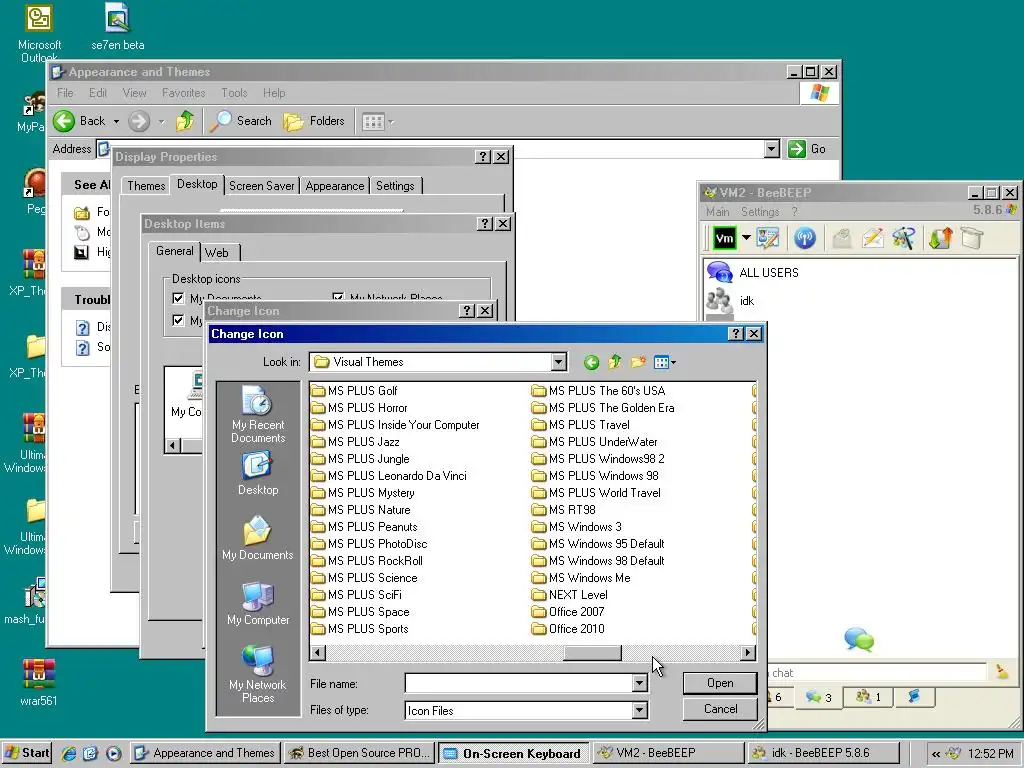Image resolution: width=1024 pixels, height=768 pixels.
Task: Click the horizontal scrollbar thumb in file list
Action: (x=592, y=652)
